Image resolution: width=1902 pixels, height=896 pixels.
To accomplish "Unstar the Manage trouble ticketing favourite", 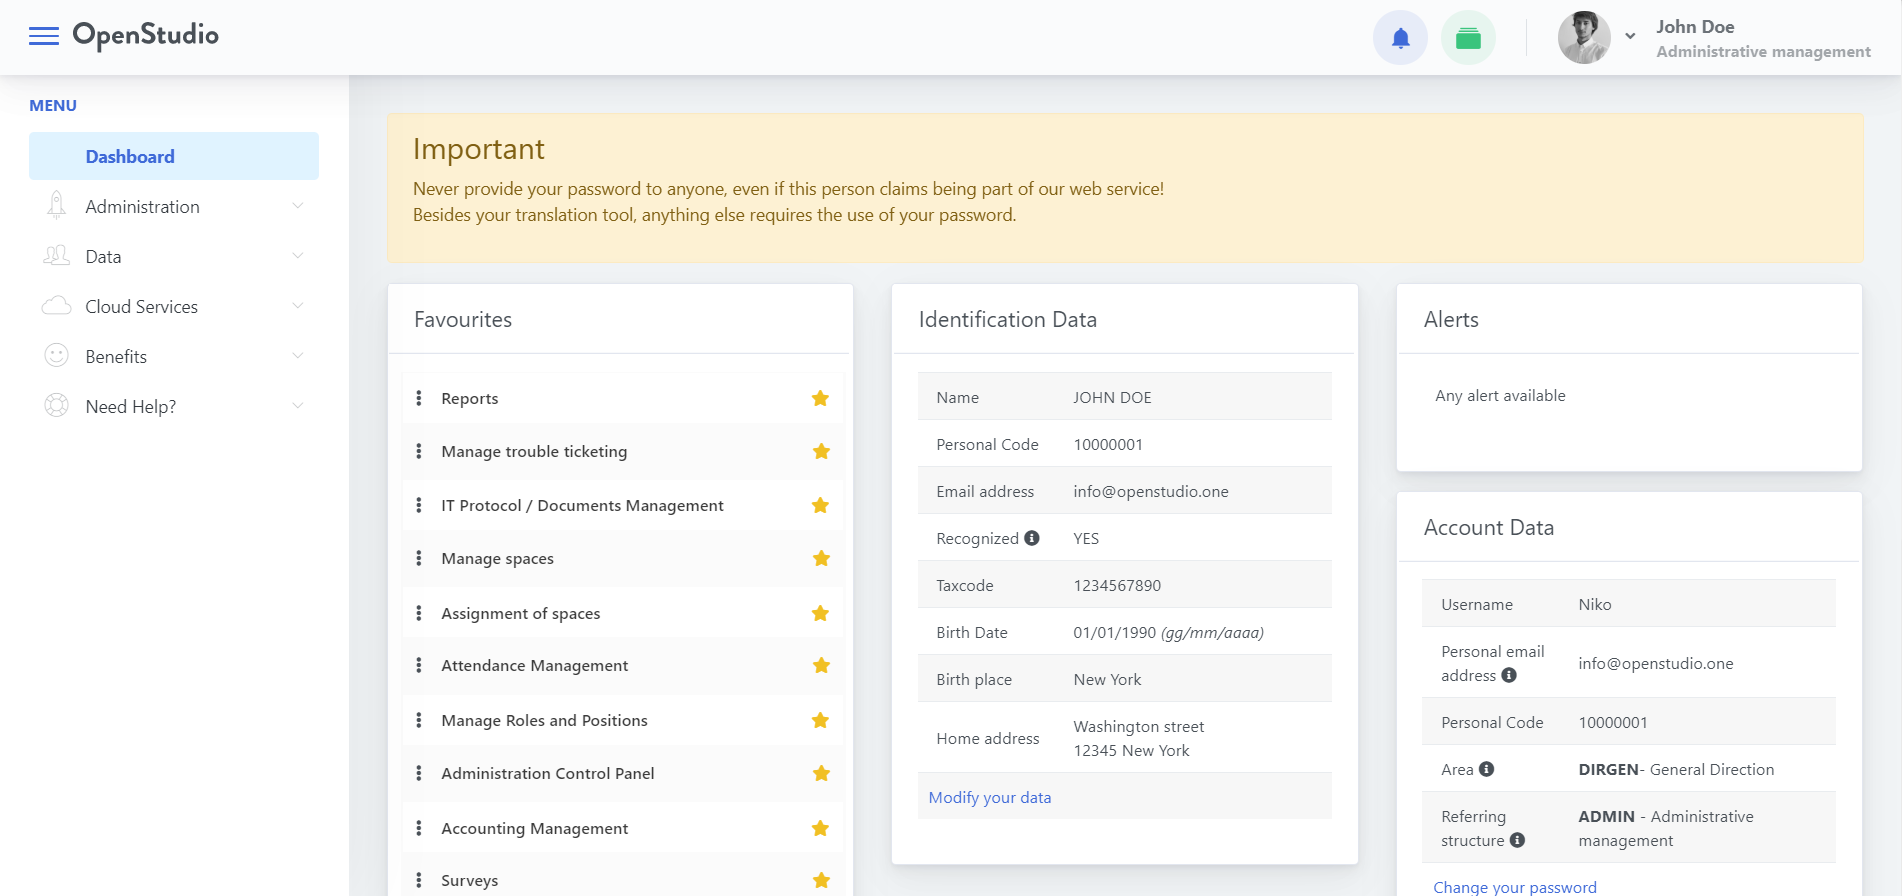I will tap(821, 451).
